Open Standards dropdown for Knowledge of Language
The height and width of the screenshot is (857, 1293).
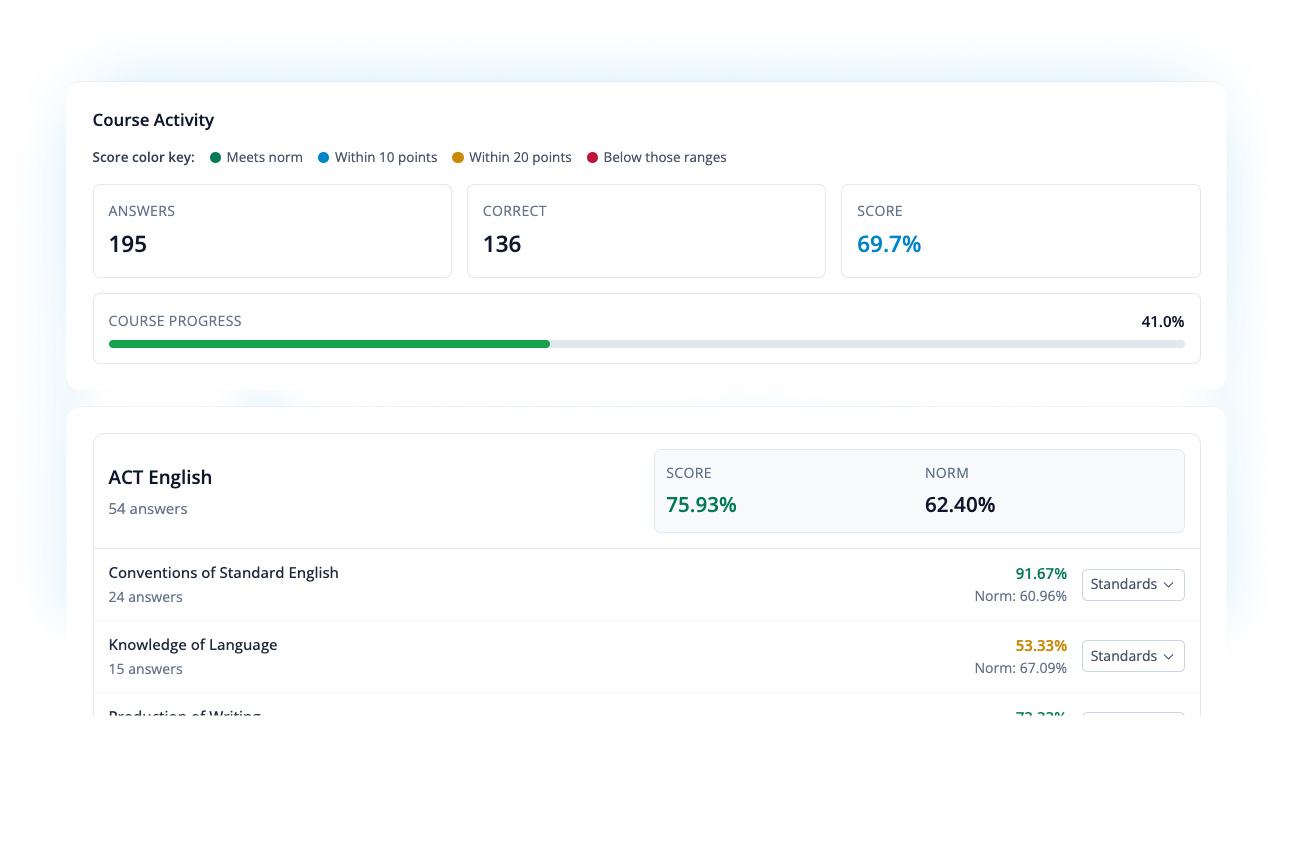pos(1133,656)
